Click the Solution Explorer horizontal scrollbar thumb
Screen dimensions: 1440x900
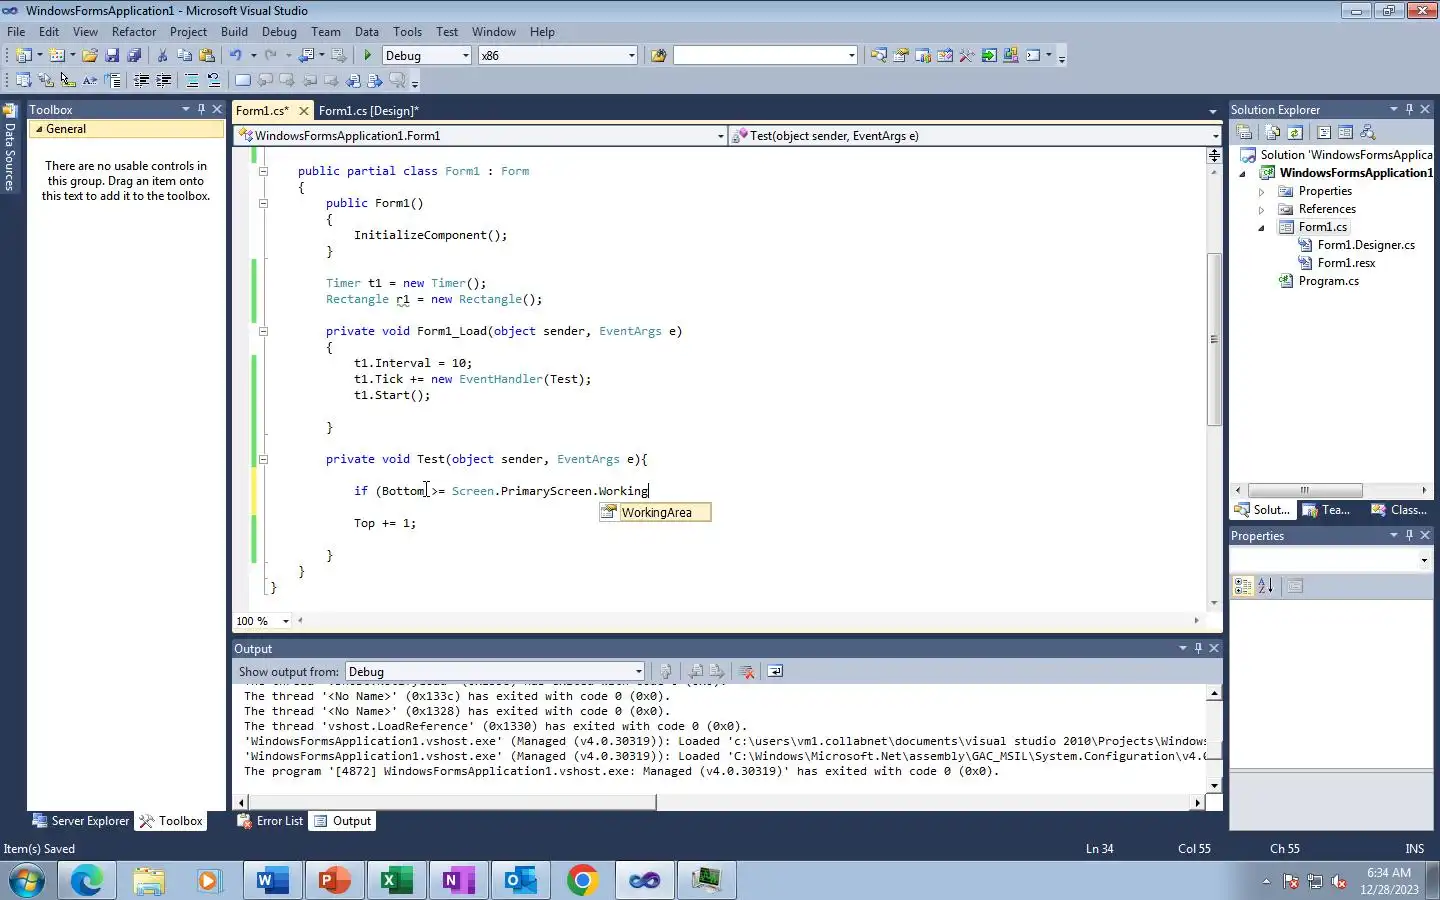(1305, 490)
